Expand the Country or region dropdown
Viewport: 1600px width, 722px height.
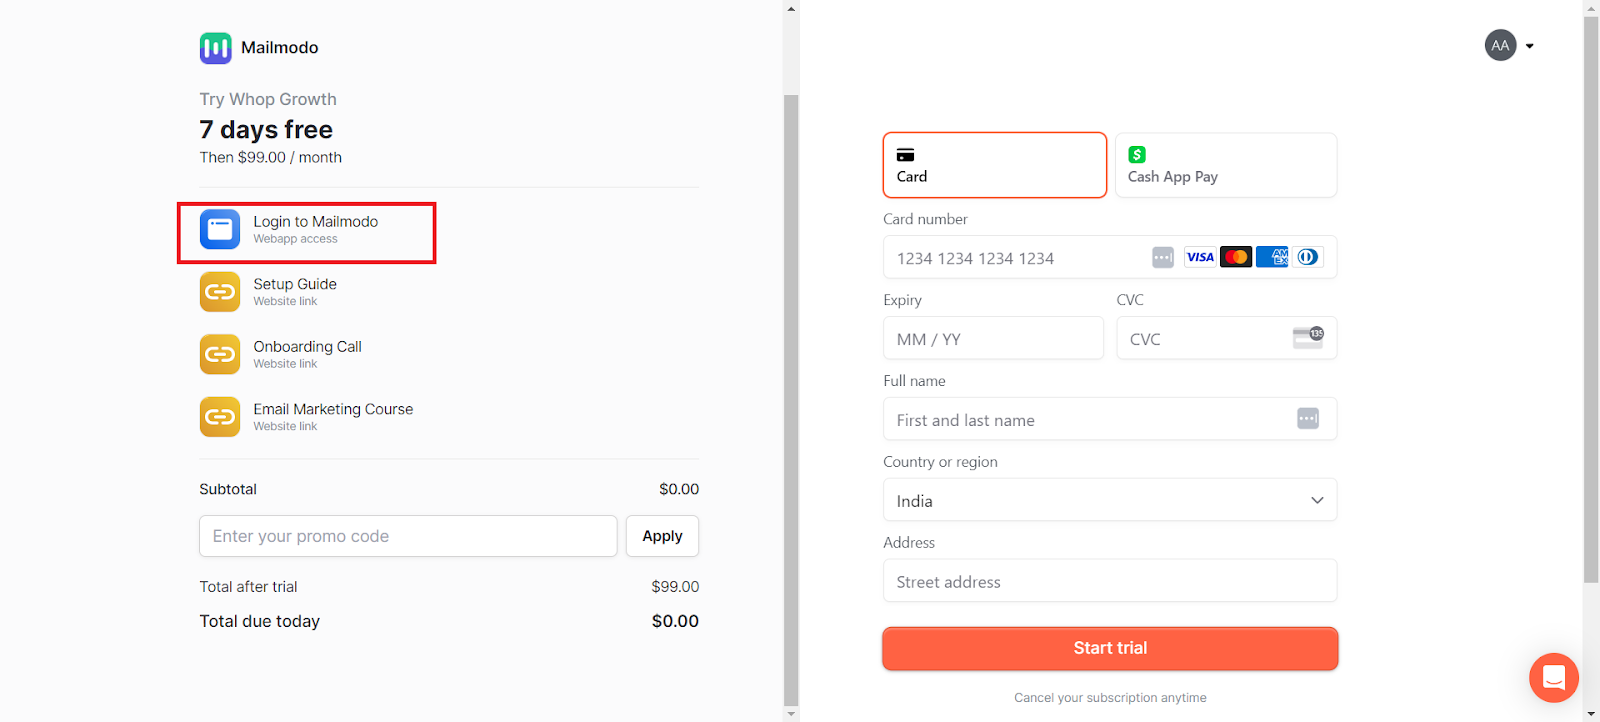click(1110, 500)
